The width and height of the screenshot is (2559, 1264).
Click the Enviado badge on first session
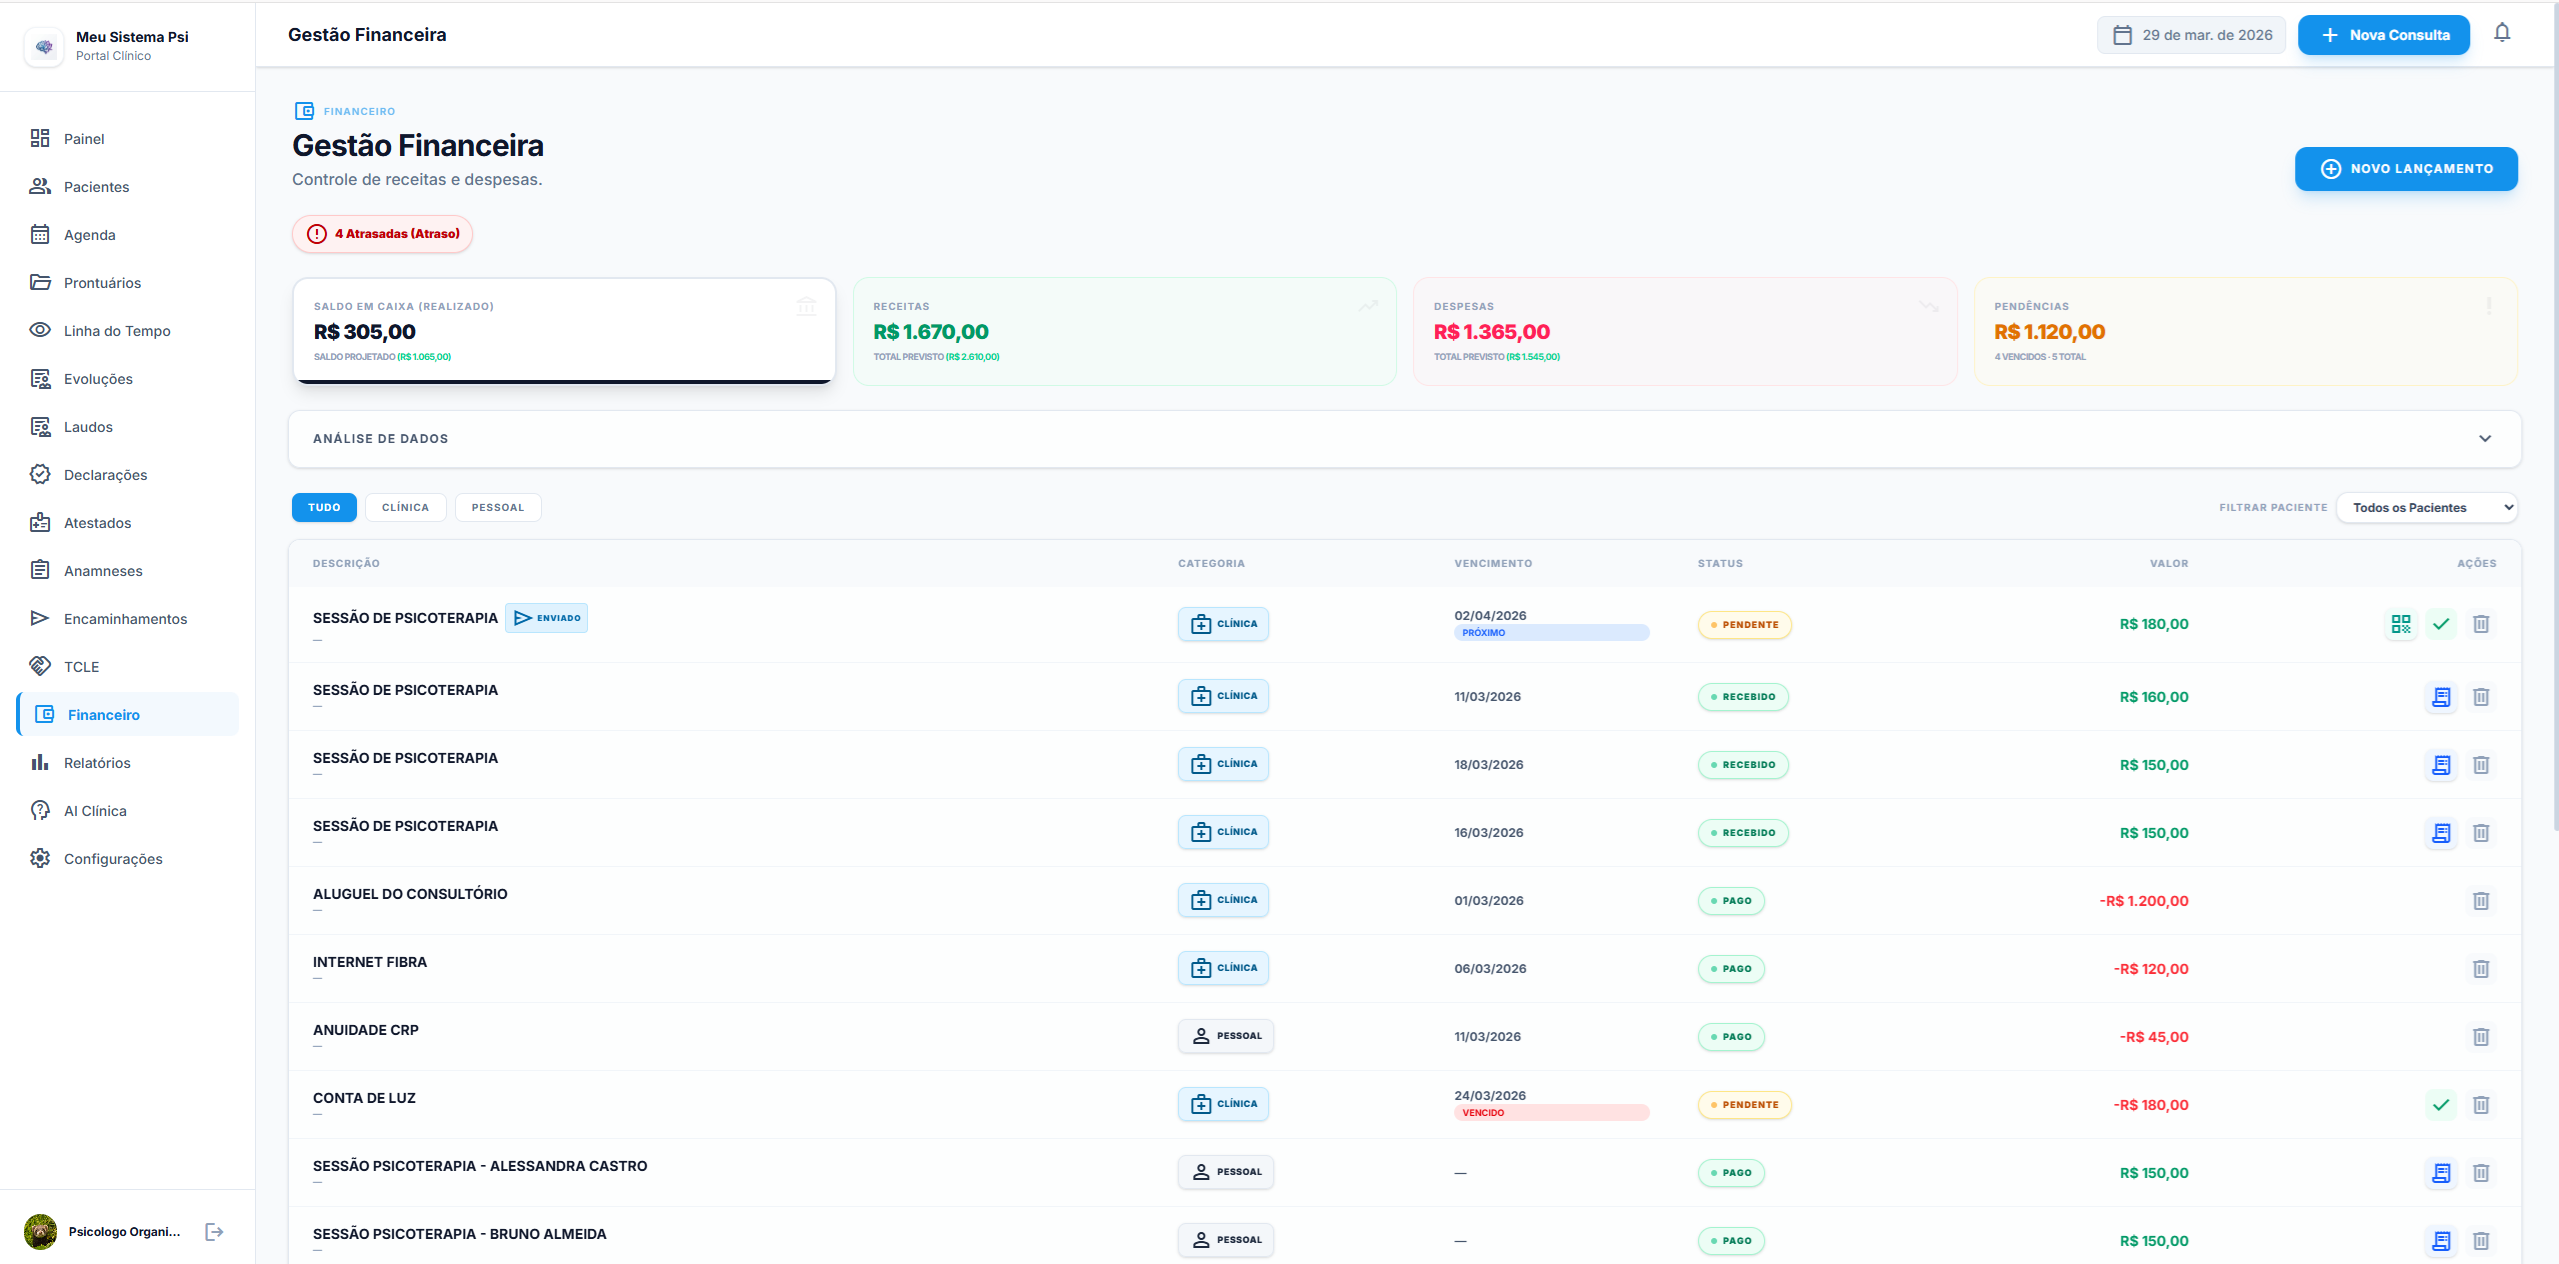pos(546,618)
